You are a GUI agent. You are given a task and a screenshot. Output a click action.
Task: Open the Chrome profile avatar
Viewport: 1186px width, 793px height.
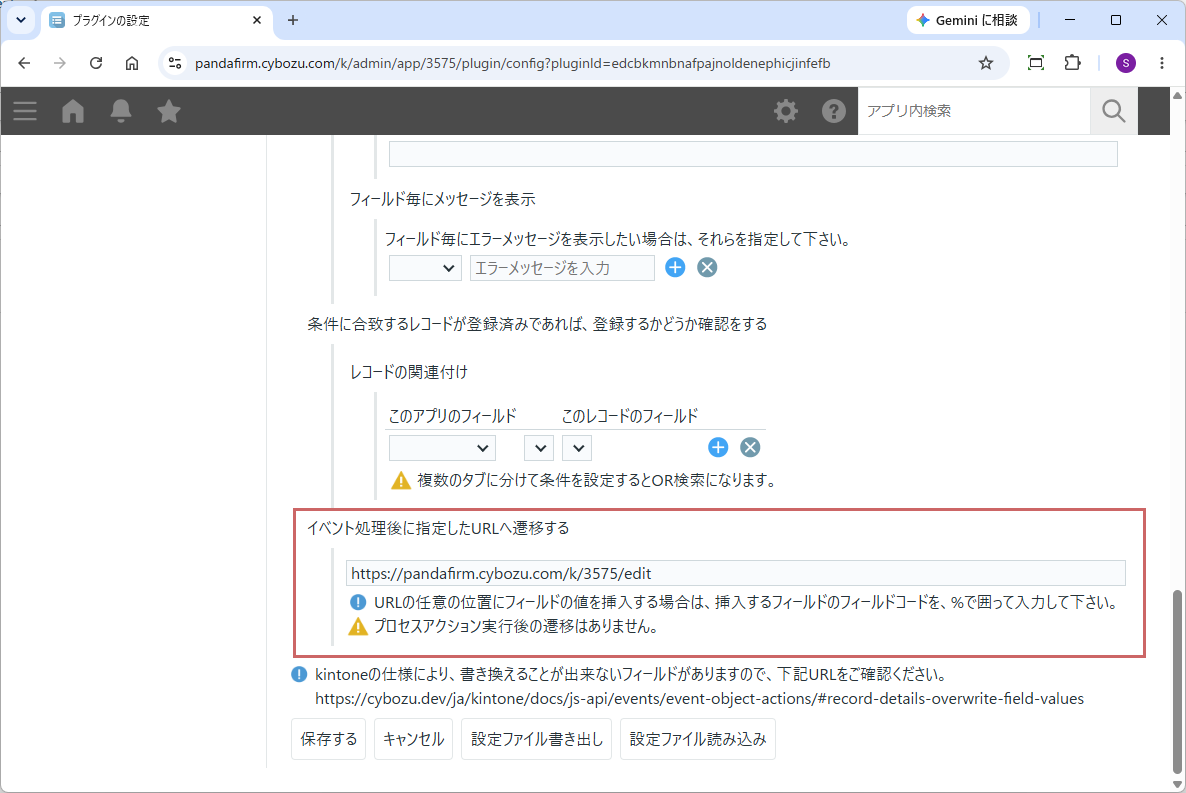click(x=1125, y=63)
